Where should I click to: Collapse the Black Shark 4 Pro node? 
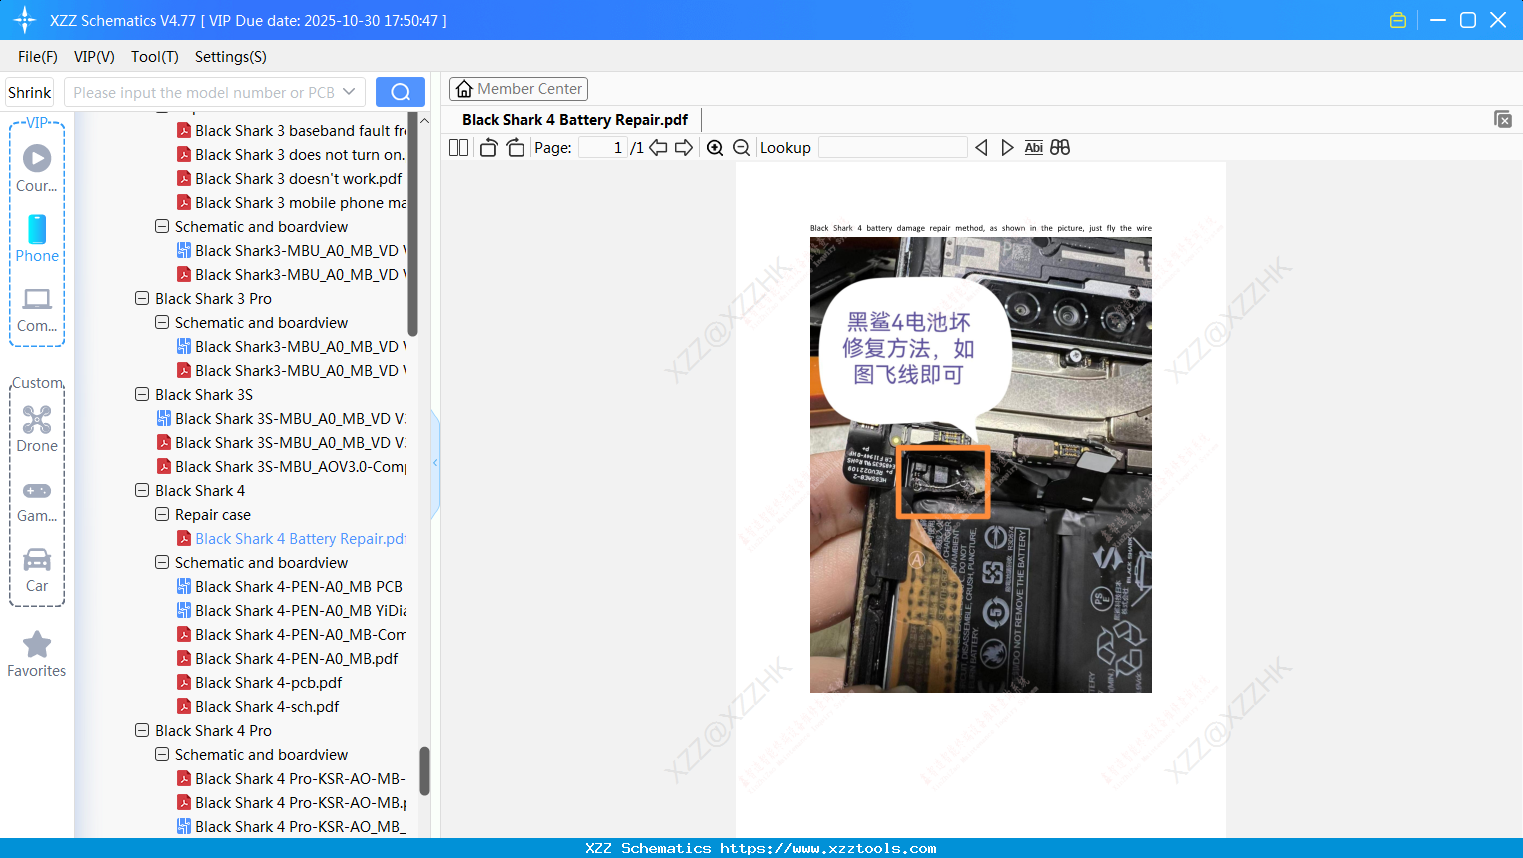coord(142,730)
